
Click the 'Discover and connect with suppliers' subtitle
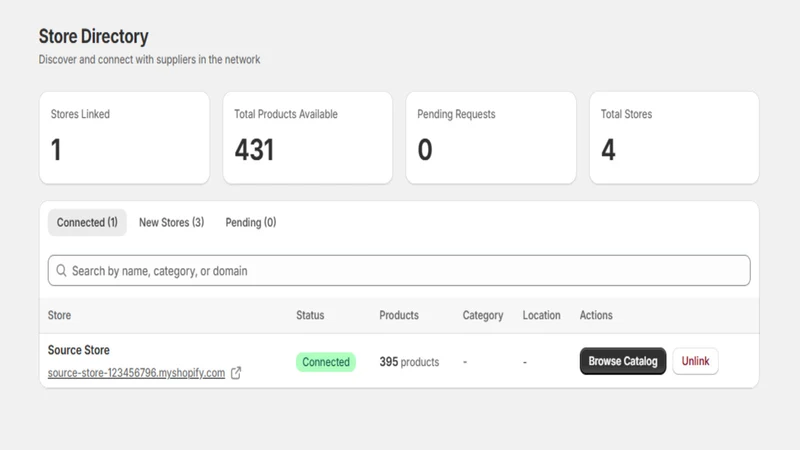coord(149,59)
